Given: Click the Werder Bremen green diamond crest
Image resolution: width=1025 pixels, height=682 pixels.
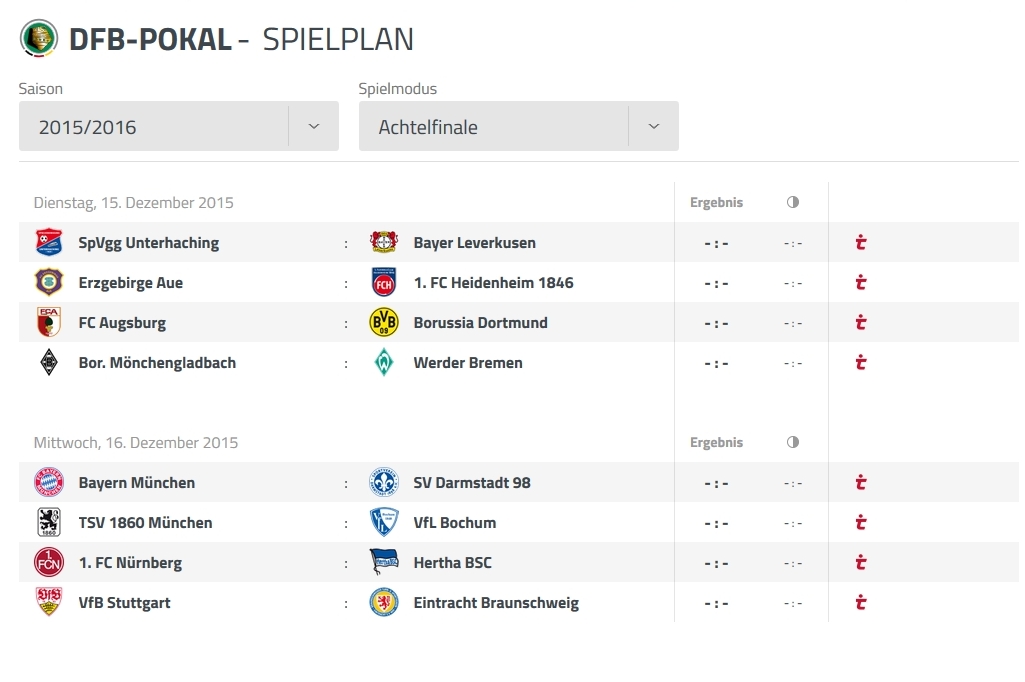Looking at the screenshot, I should pyautogui.click(x=384, y=362).
